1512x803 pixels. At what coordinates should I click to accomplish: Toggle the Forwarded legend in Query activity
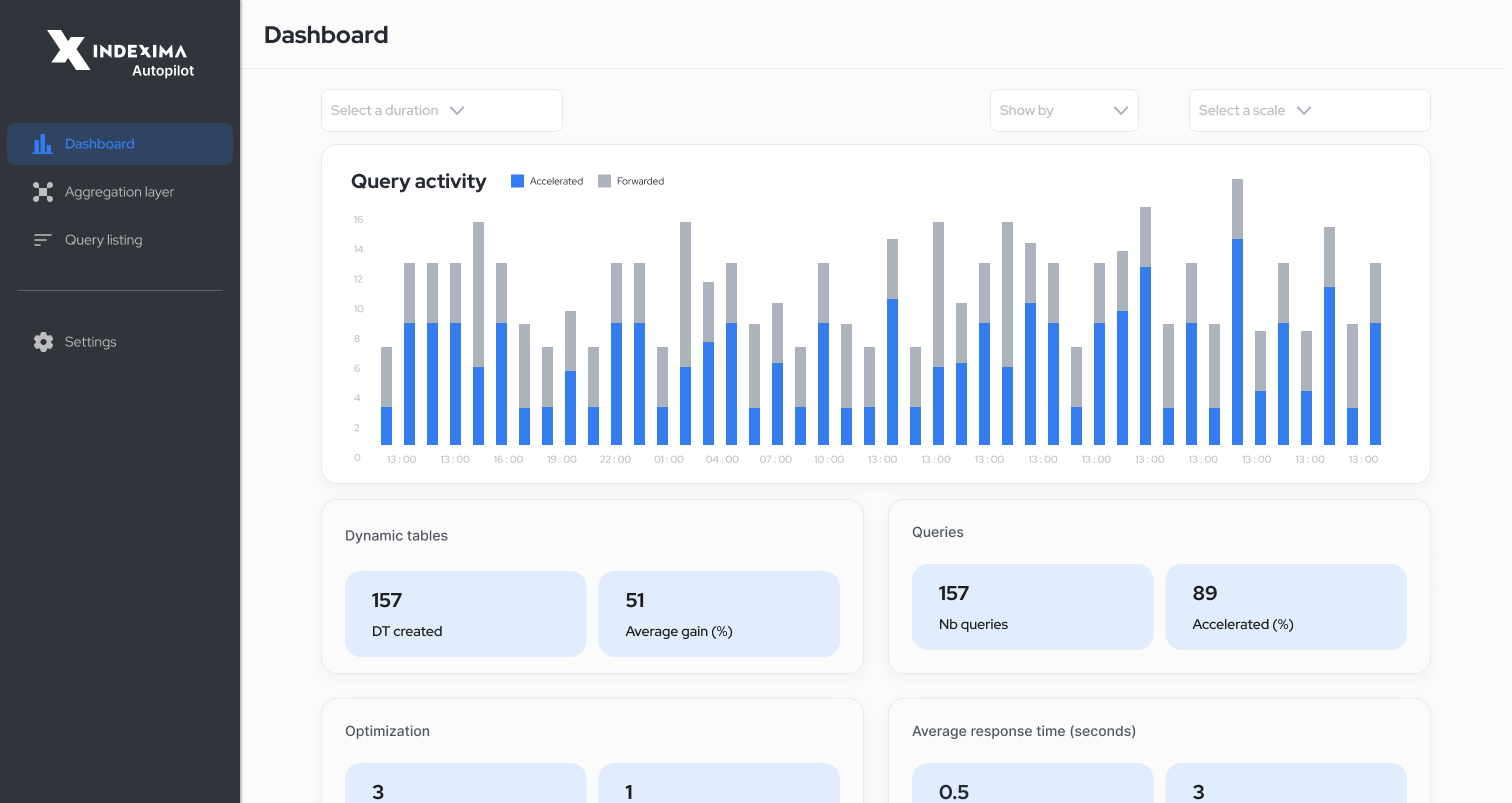(631, 181)
